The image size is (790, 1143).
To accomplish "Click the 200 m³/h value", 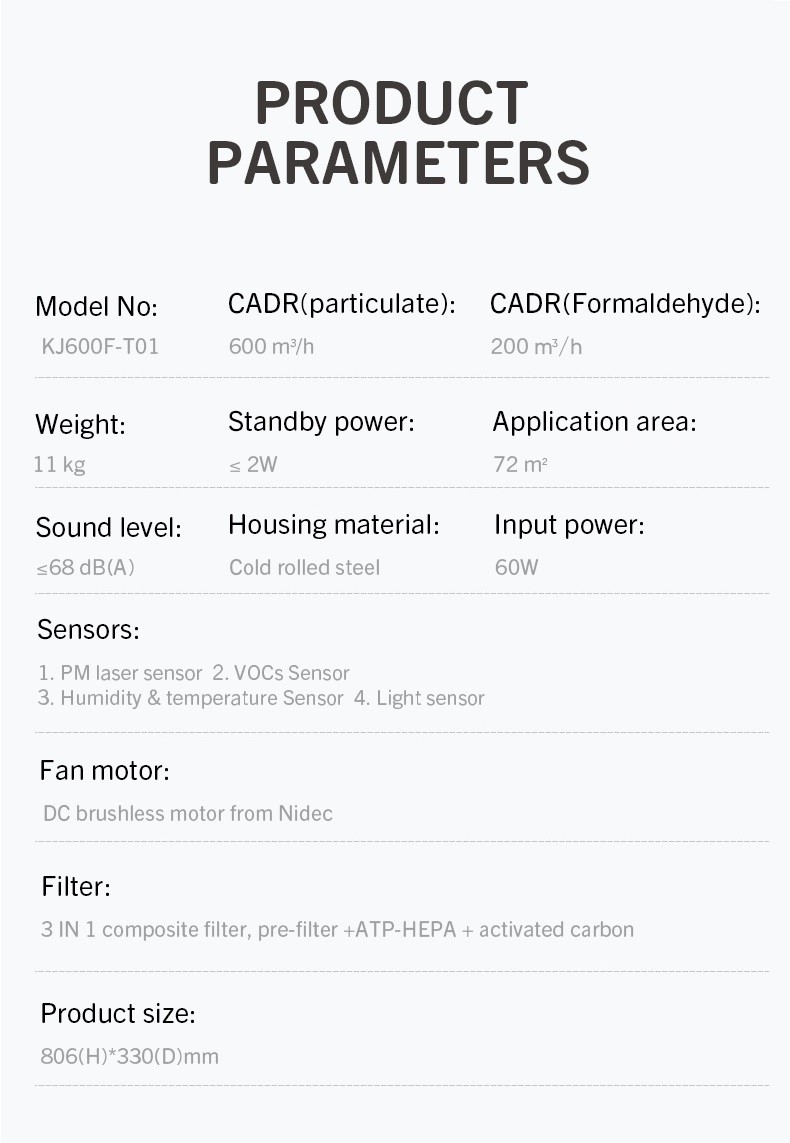I will [536, 346].
